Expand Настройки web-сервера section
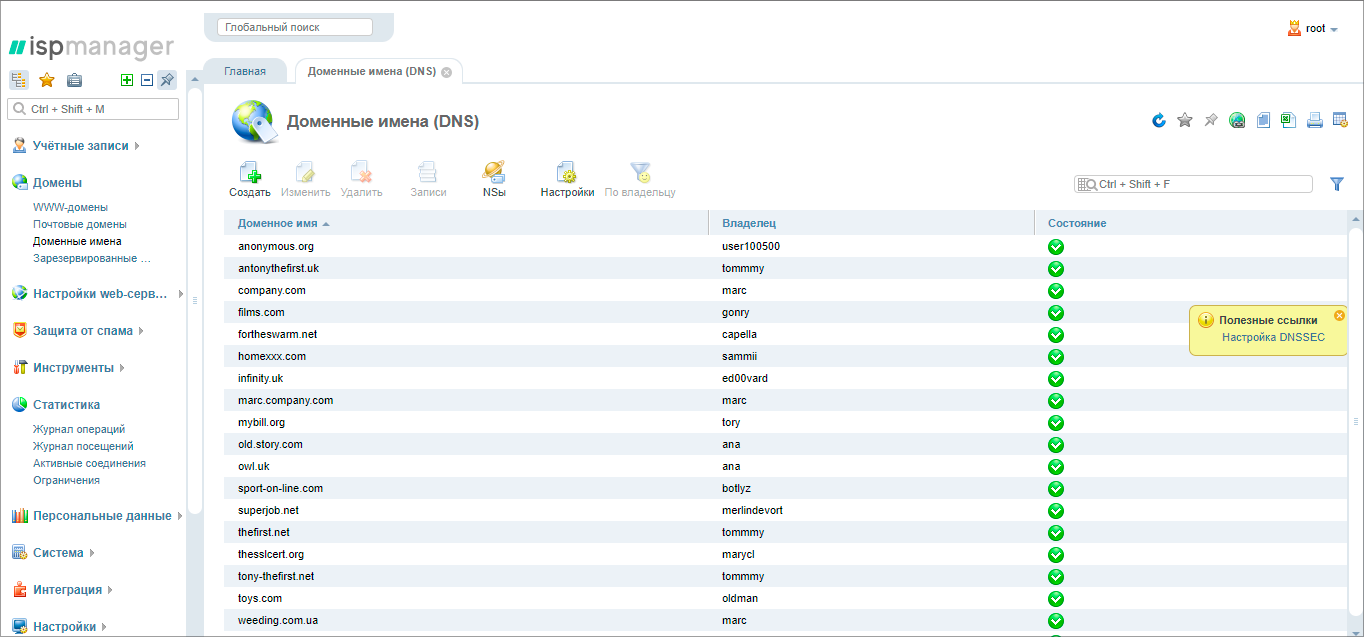Screen dimensions: 1364x637 point(98,294)
